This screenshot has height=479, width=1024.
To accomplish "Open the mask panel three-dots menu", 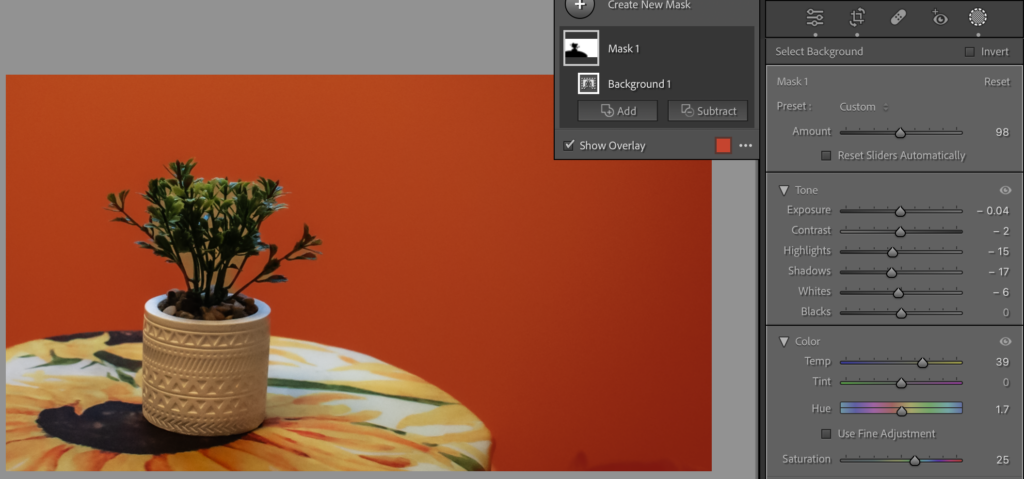I will (746, 146).
